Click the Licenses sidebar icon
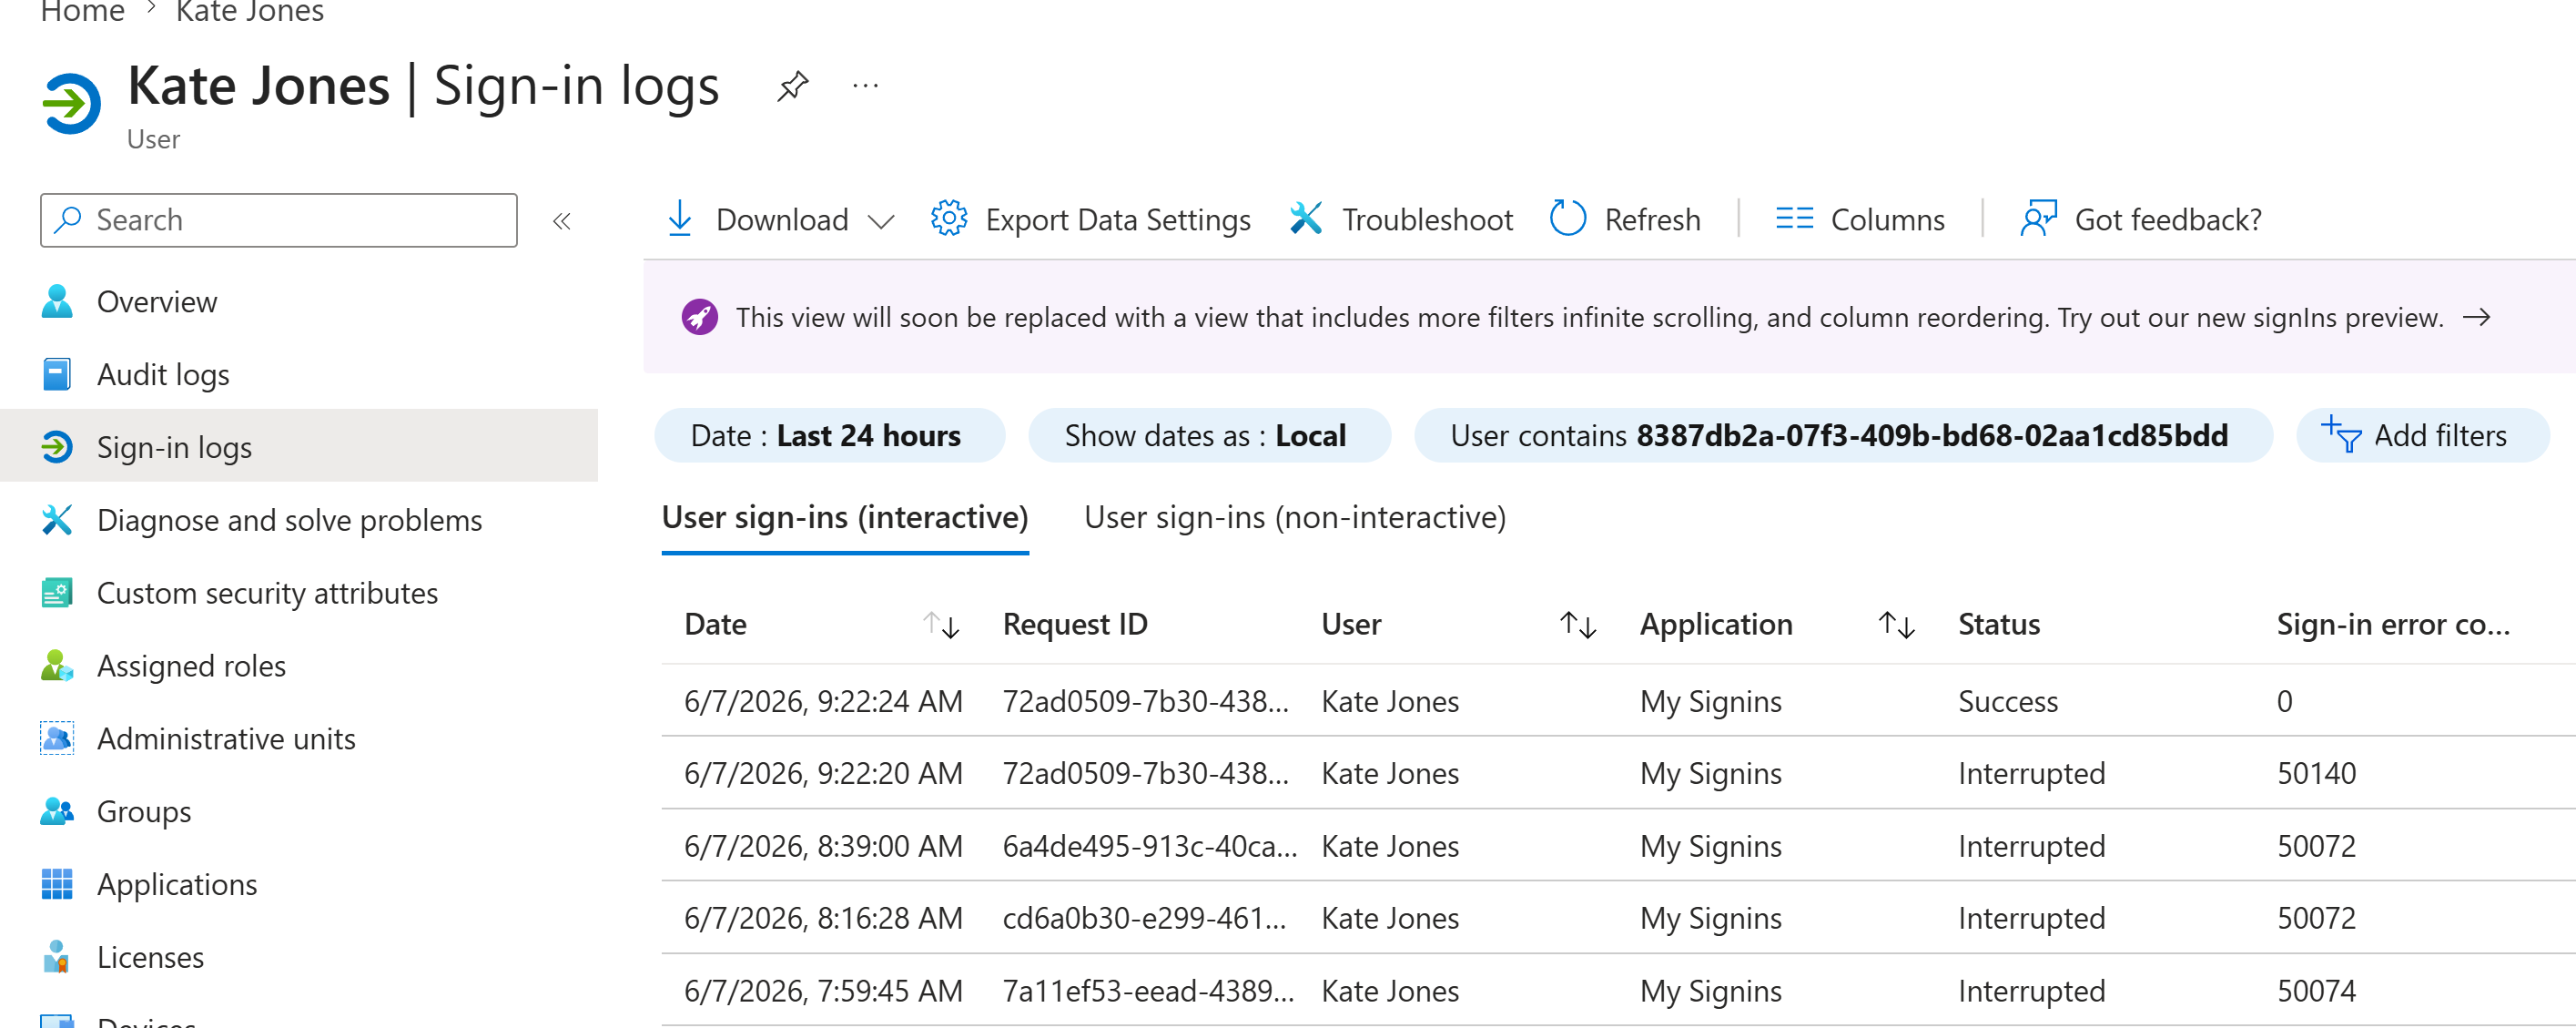The width and height of the screenshot is (2576, 1028). (x=57, y=957)
